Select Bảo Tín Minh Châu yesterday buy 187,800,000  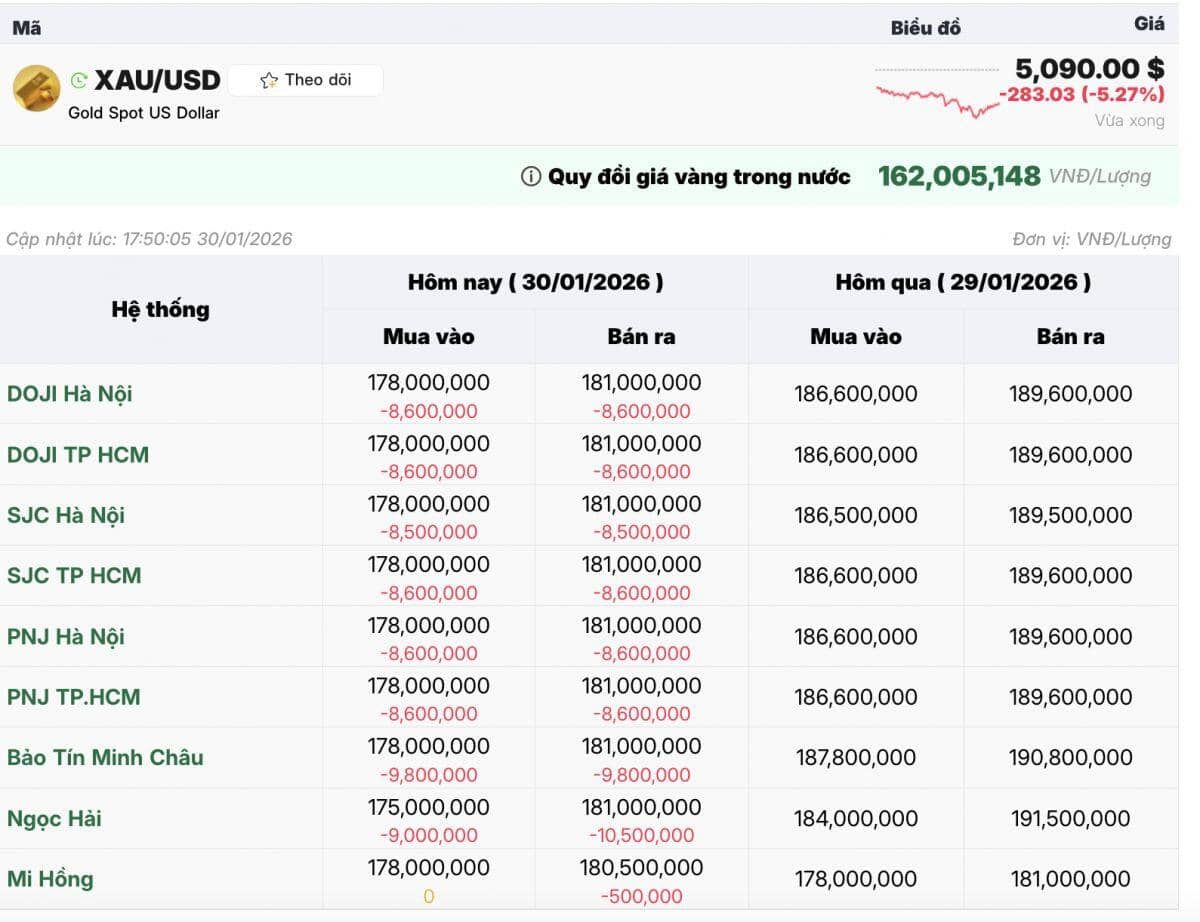856,758
